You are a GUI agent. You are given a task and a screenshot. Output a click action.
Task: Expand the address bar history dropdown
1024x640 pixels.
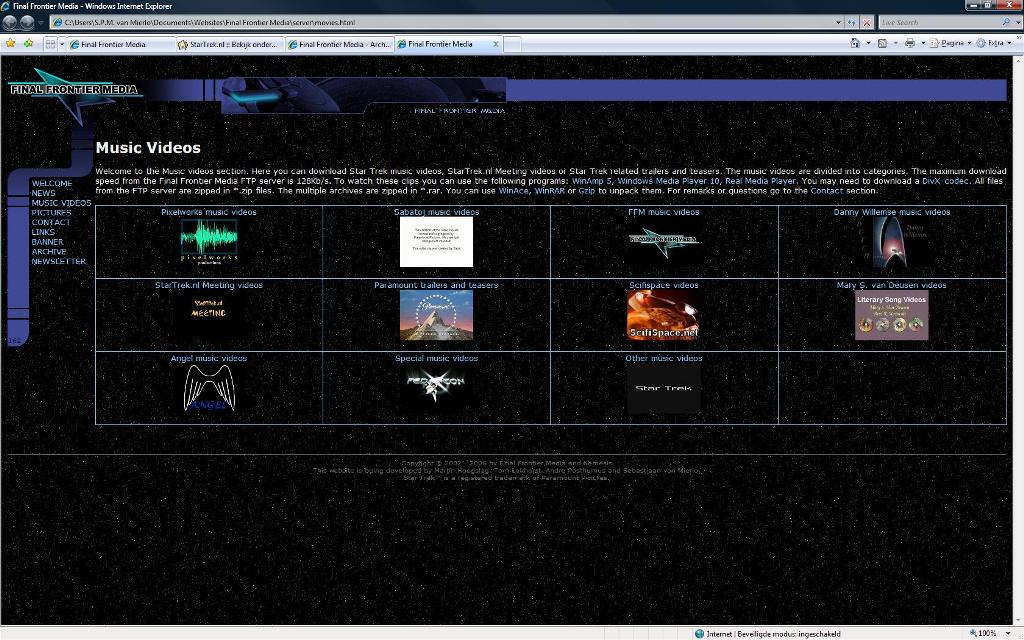coord(839,22)
